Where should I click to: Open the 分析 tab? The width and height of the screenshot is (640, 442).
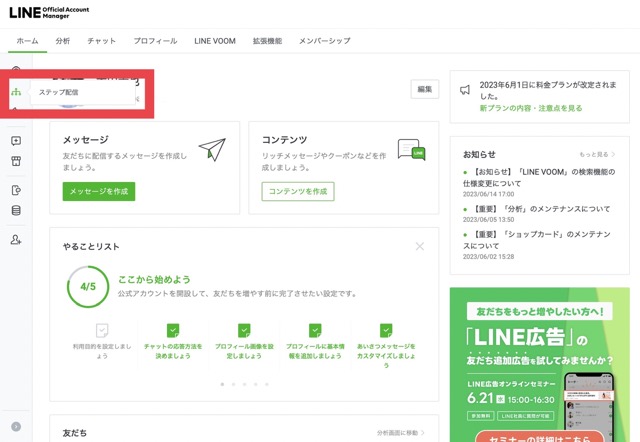pyautogui.click(x=63, y=41)
